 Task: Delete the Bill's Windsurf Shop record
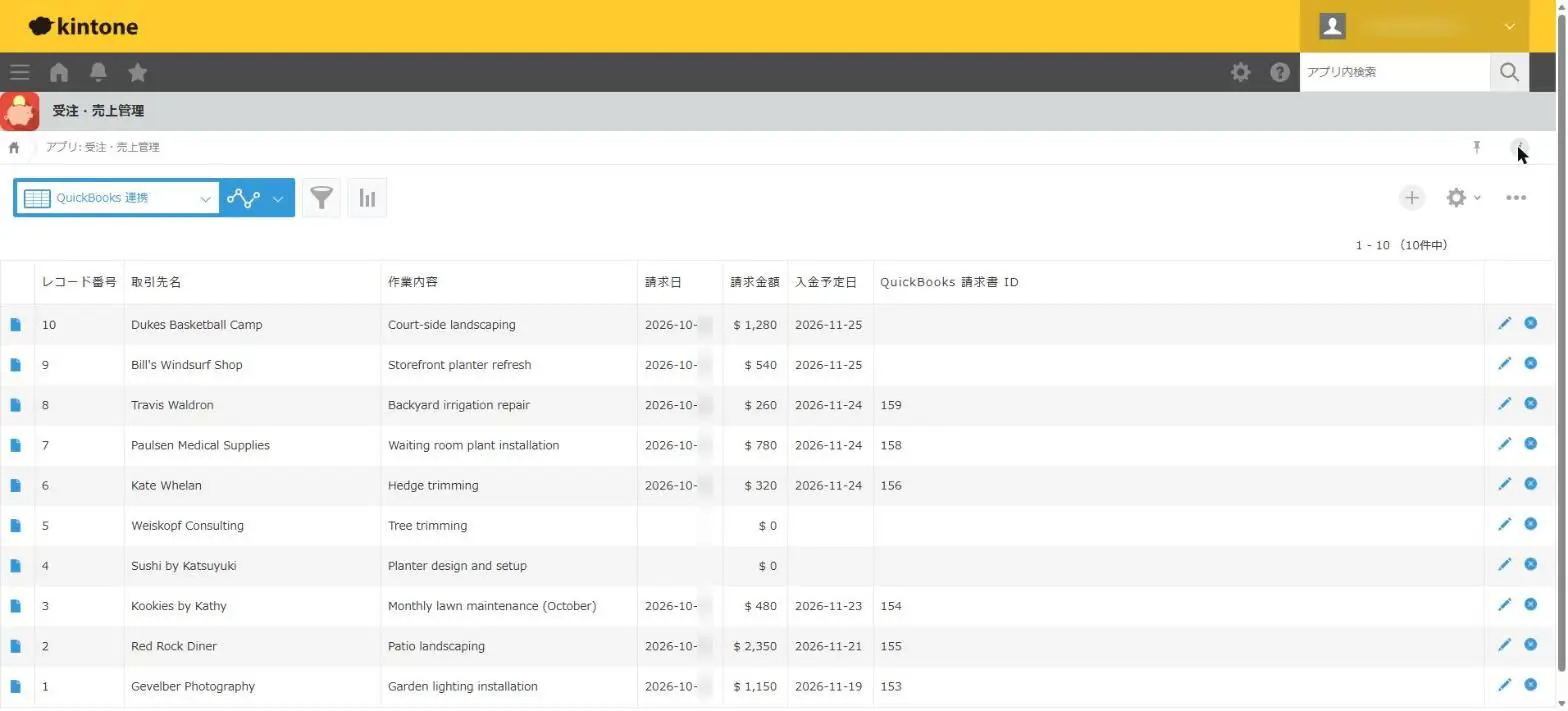click(1530, 364)
